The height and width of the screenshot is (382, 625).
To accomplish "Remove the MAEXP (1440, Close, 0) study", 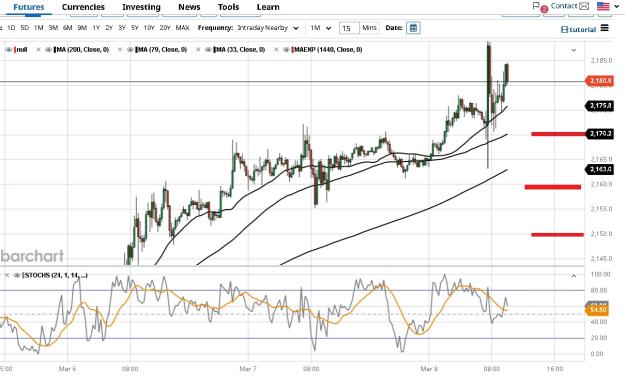I will (276, 50).
